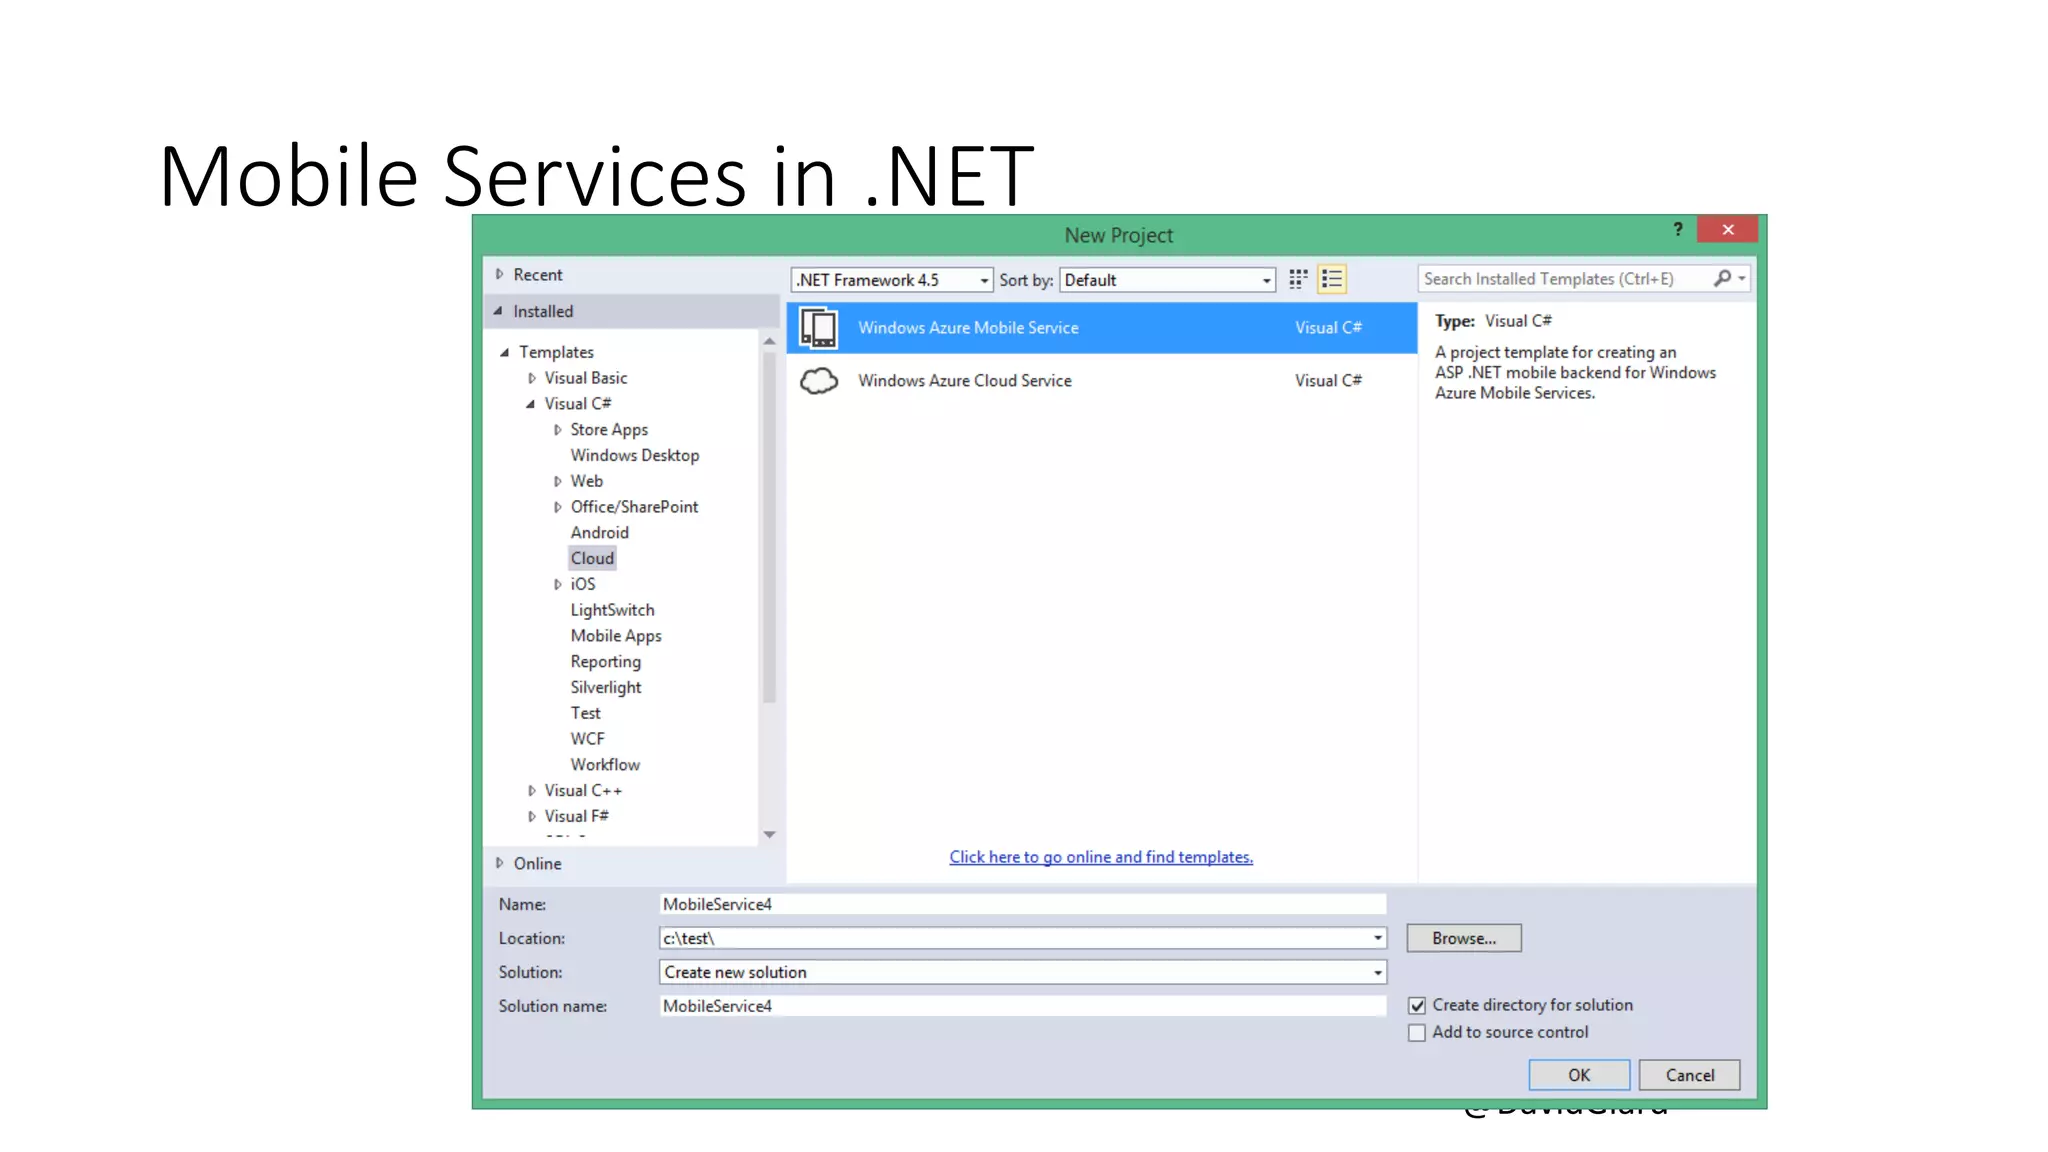The image size is (2048, 1152).
Task: Select the Mobile Apps category
Action: [x=616, y=636]
